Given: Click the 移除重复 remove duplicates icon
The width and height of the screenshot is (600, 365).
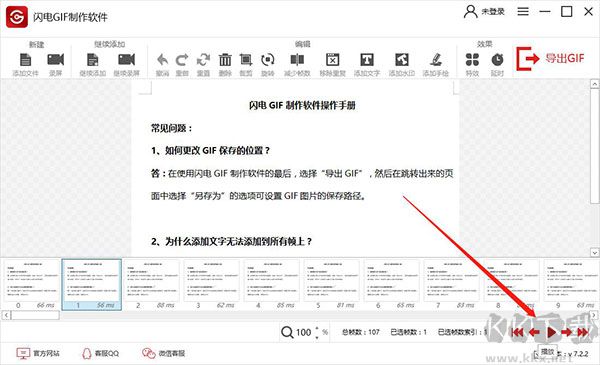Looking at the screenshot, I should (x=333, y=60).
